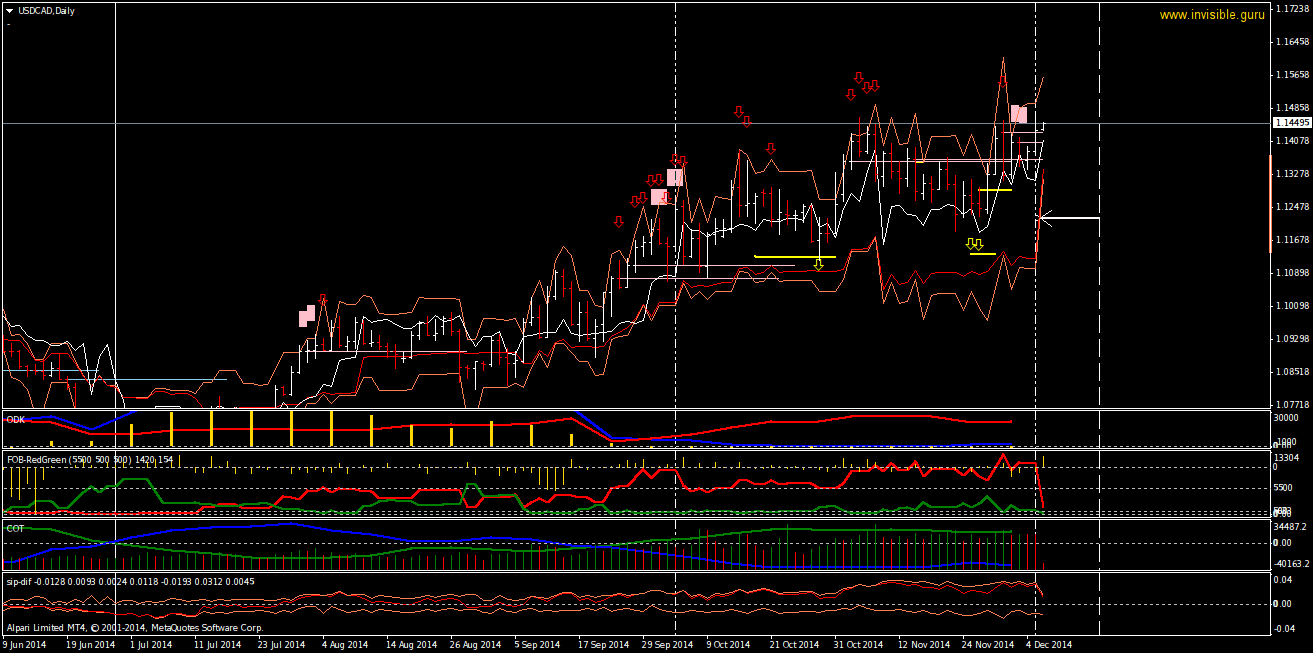Click the 13304 scale value in FOB-RedGreen panel

tap(1288, 457)
